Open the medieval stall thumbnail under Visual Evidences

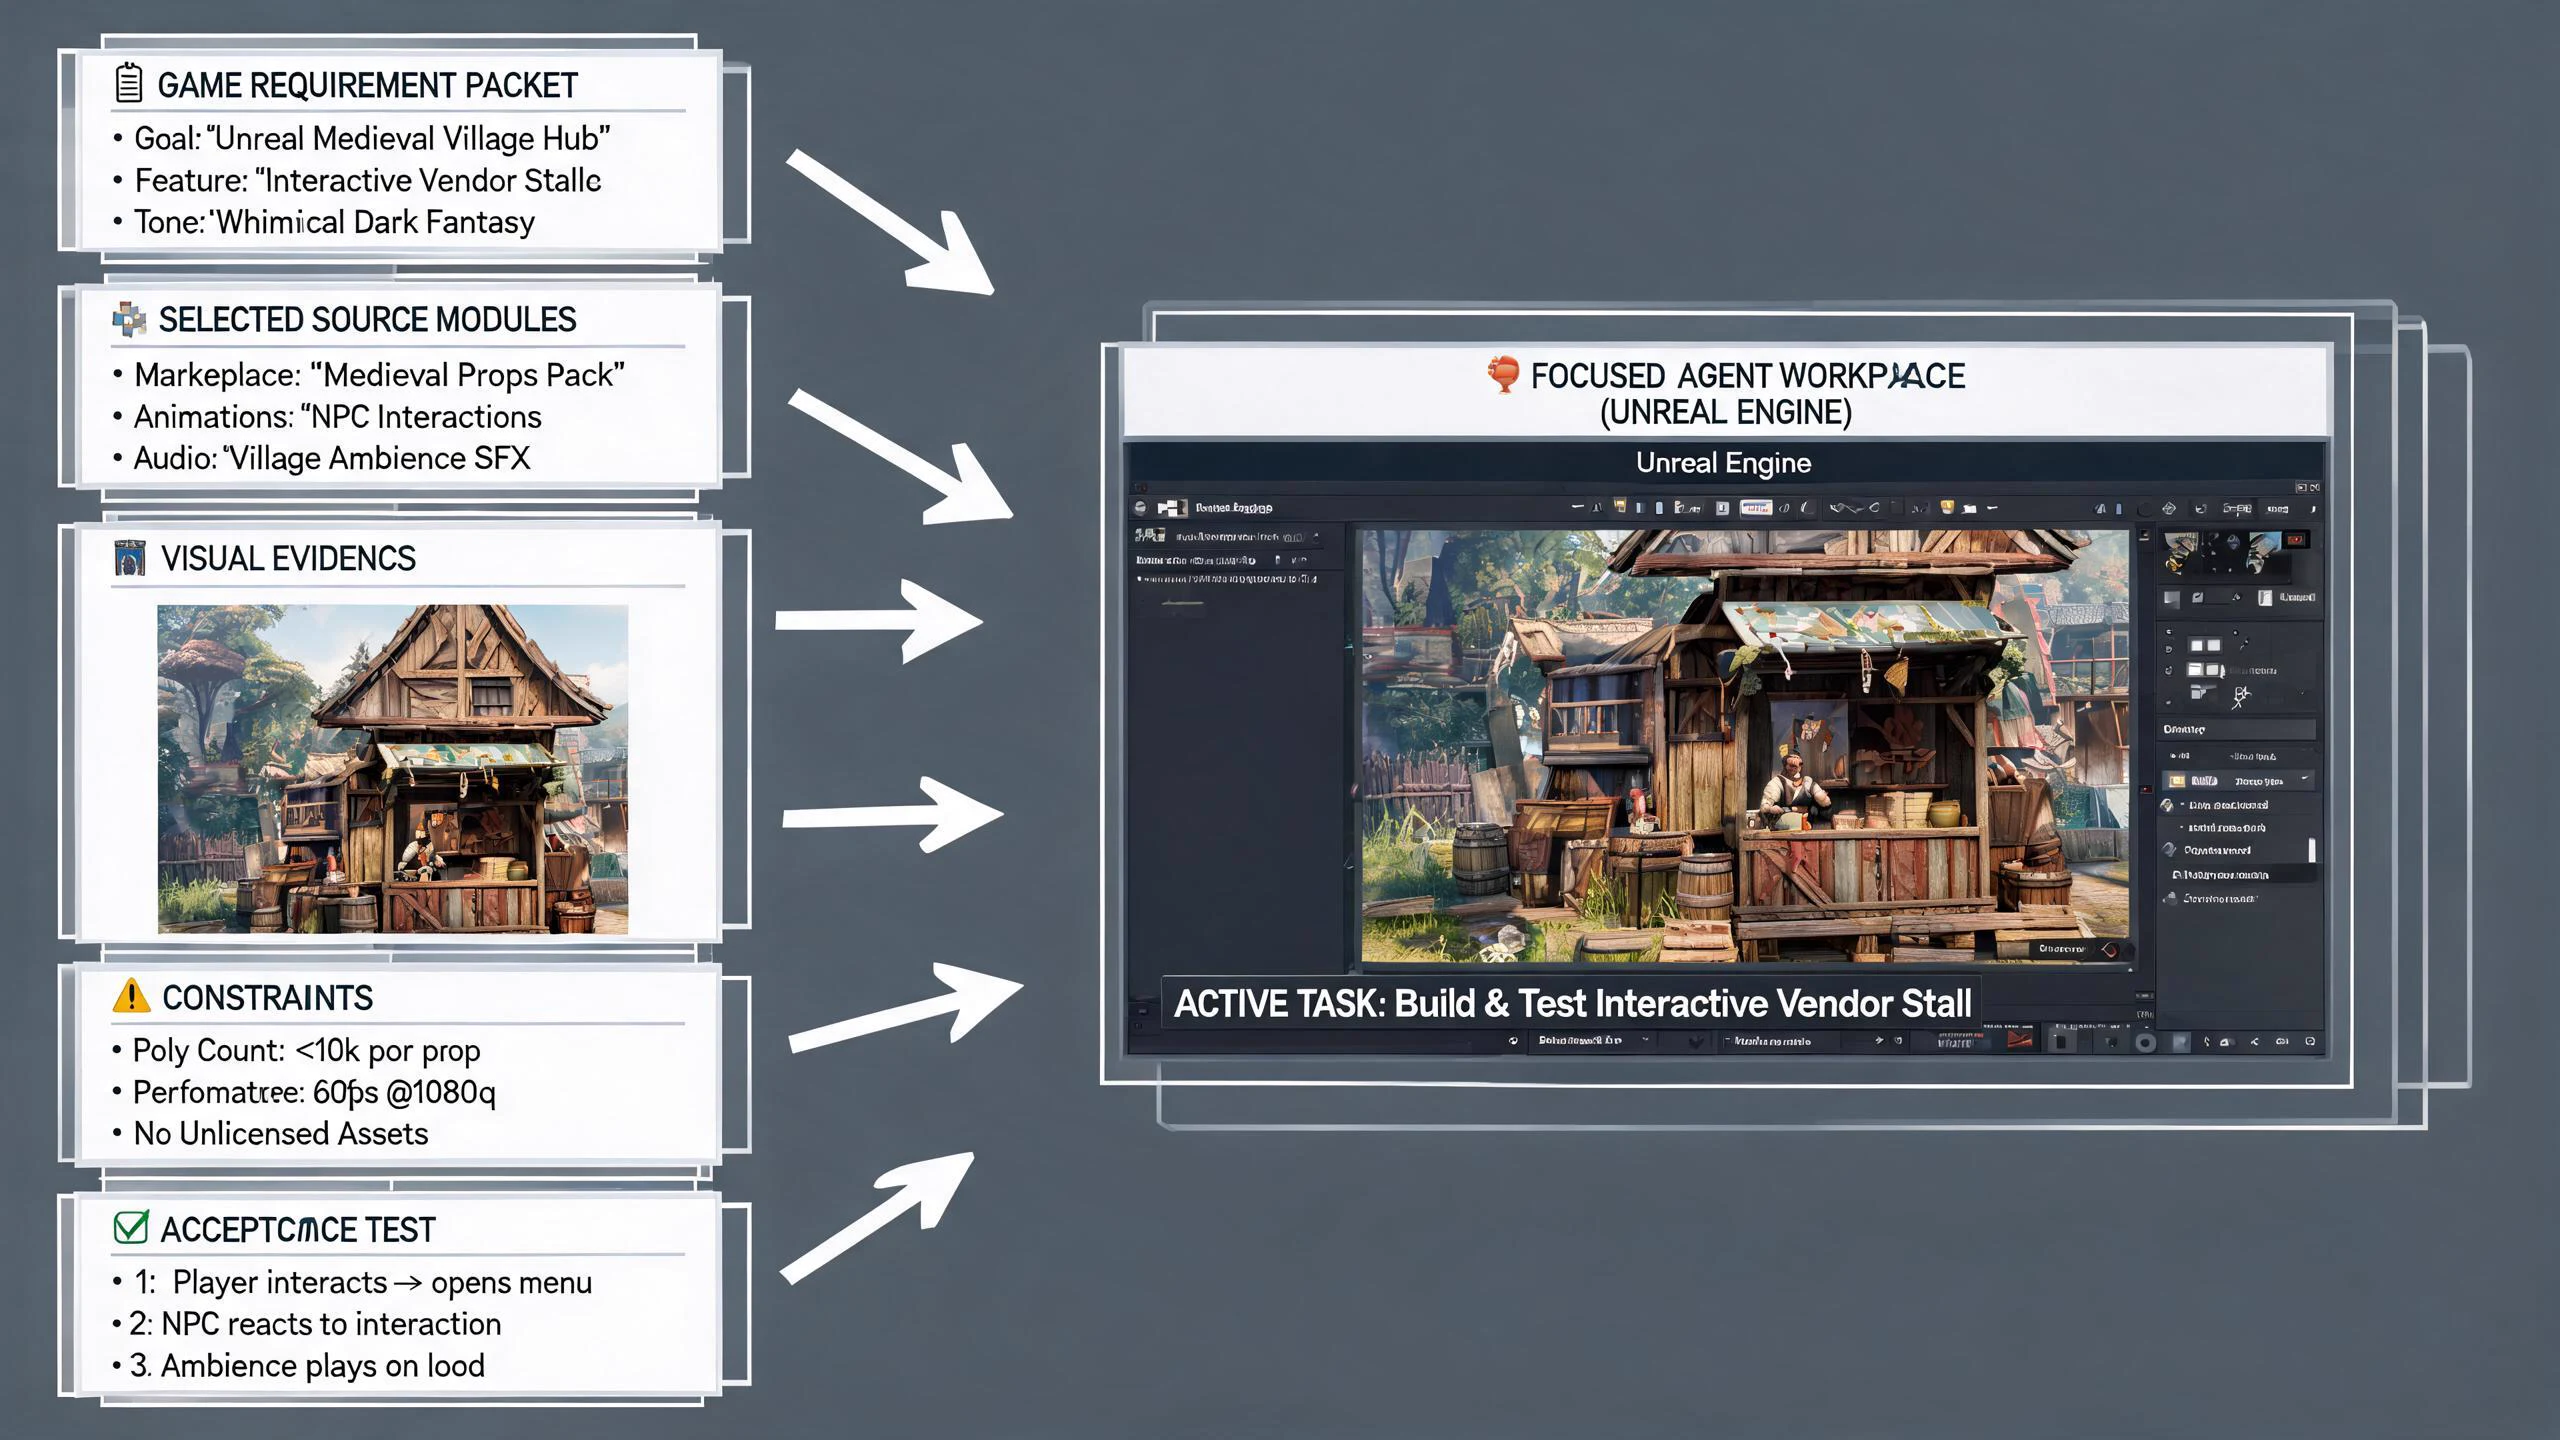click(393, 769)
